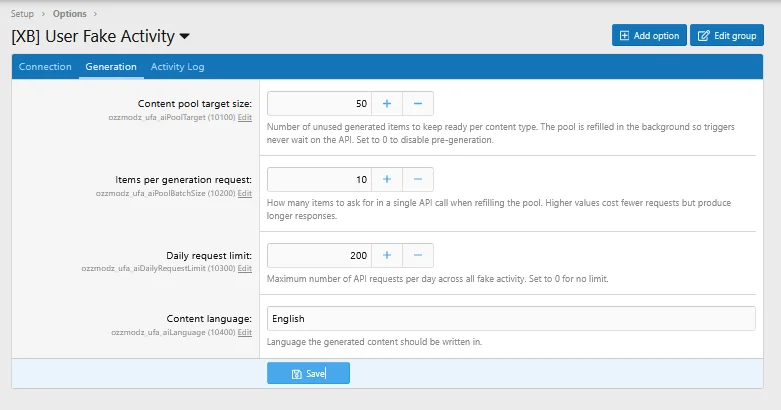Click the ozzmodz_ufa_aiPoolTarget (10100) option ID text
This screenshot has width=781, height=410.
pyautogui.click(x=172, y=118)
